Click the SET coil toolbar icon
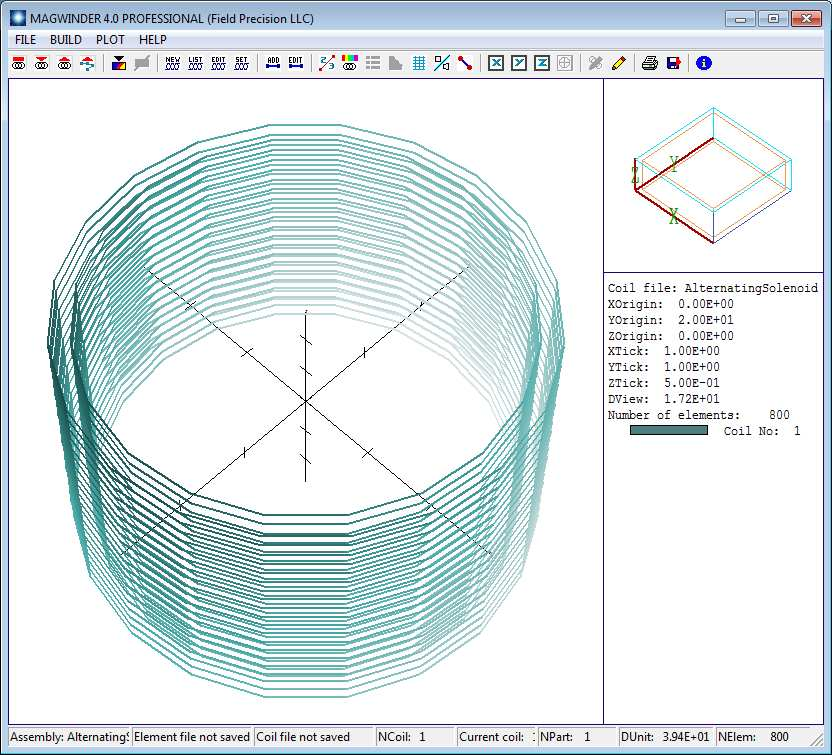 [x=241, y=63]
